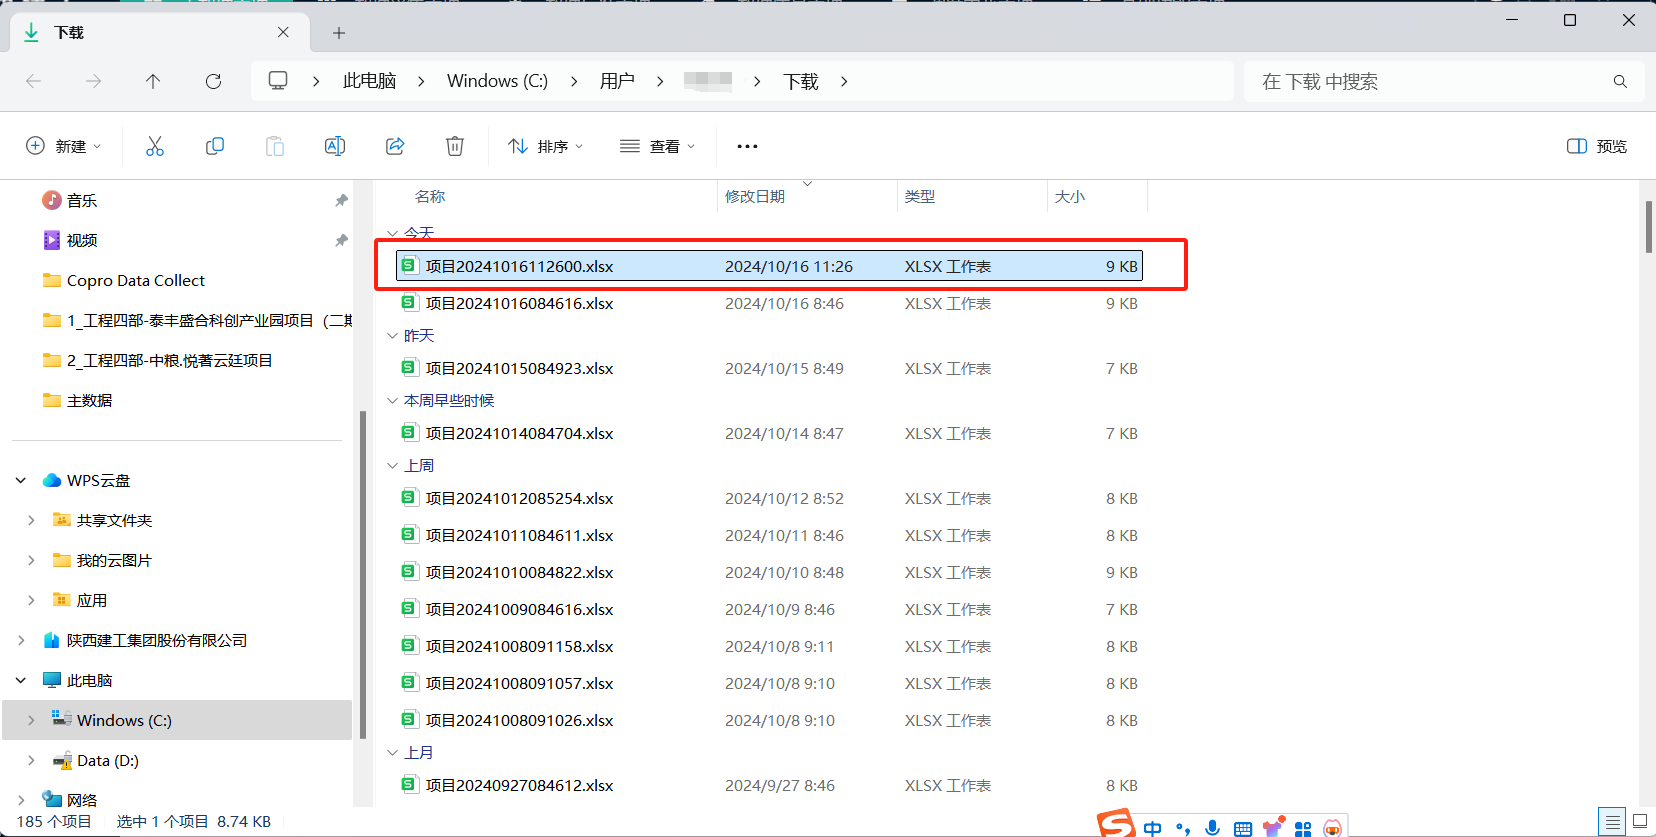Open the 排序 sort dropdown

(x=546, y=146)
